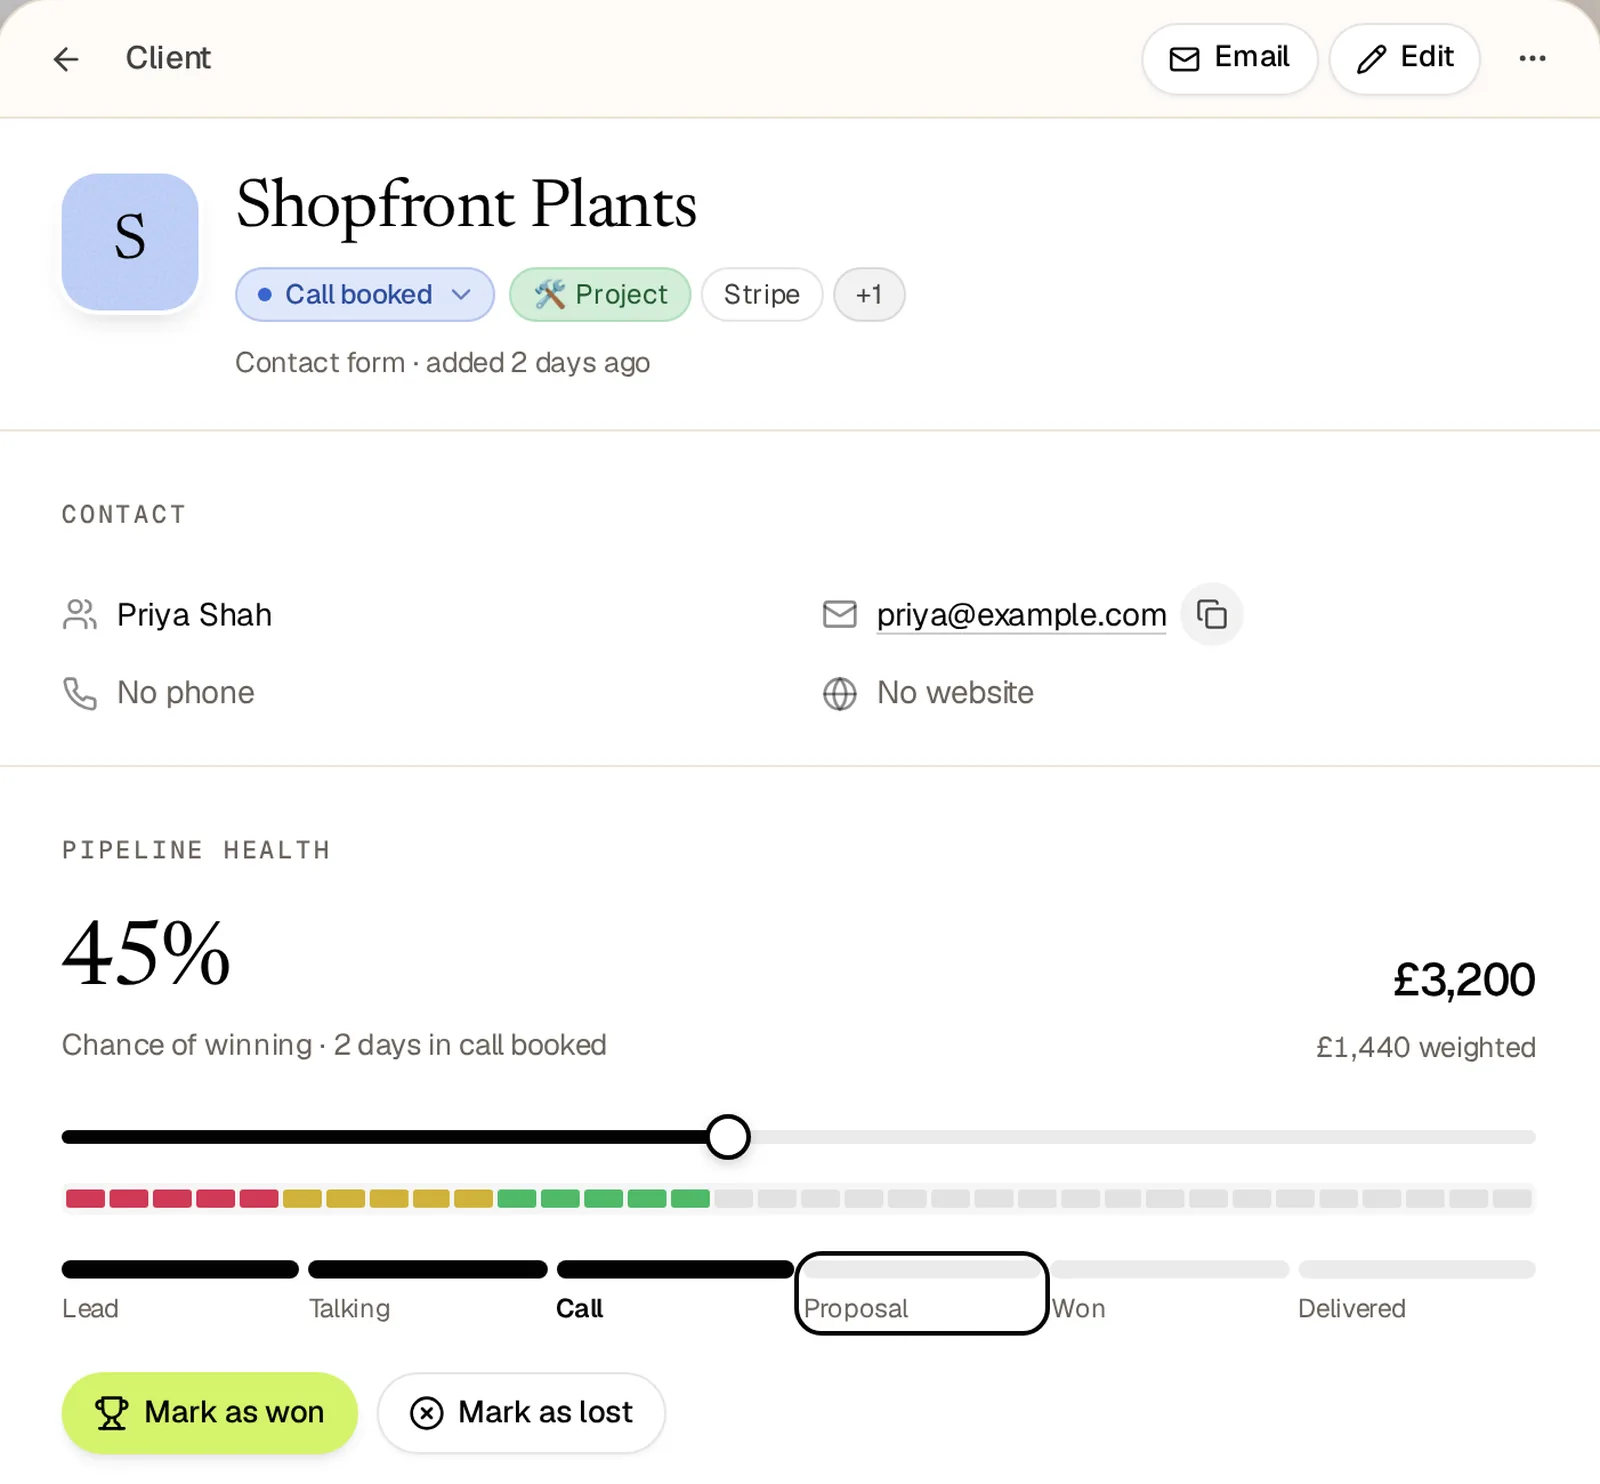The width and height of the screenshot is (1600, 1484).
Task: Expand the +1 hidden tags chip
Action: pos(869,295)
